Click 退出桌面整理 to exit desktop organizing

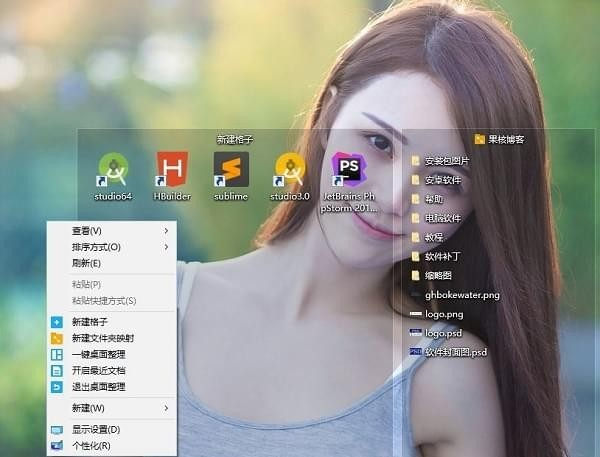98,386
